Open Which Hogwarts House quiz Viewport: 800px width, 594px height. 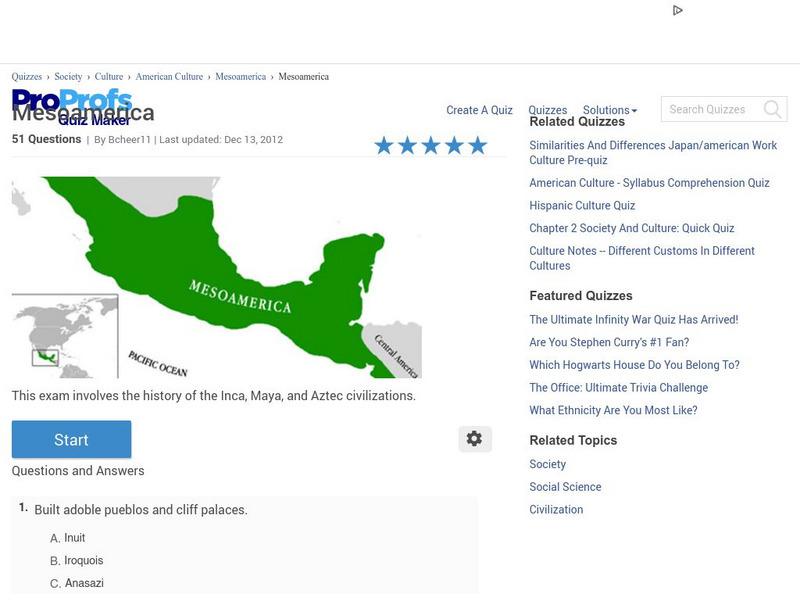point(634,365)
